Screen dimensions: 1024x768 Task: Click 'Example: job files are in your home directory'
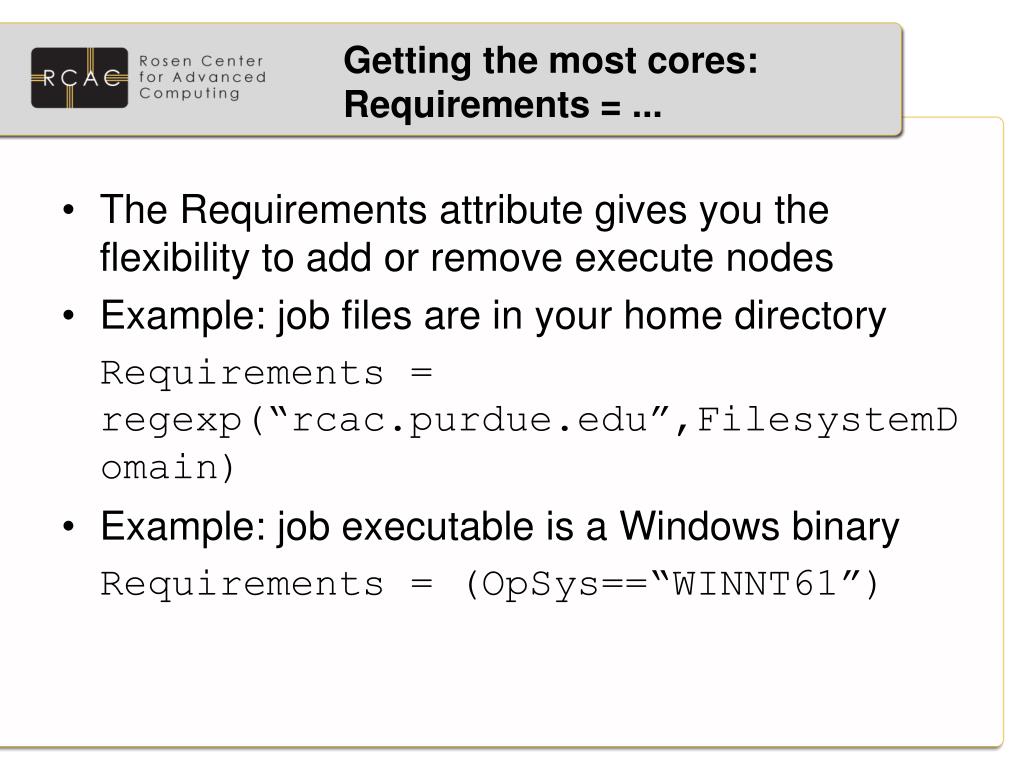[493, 317]
